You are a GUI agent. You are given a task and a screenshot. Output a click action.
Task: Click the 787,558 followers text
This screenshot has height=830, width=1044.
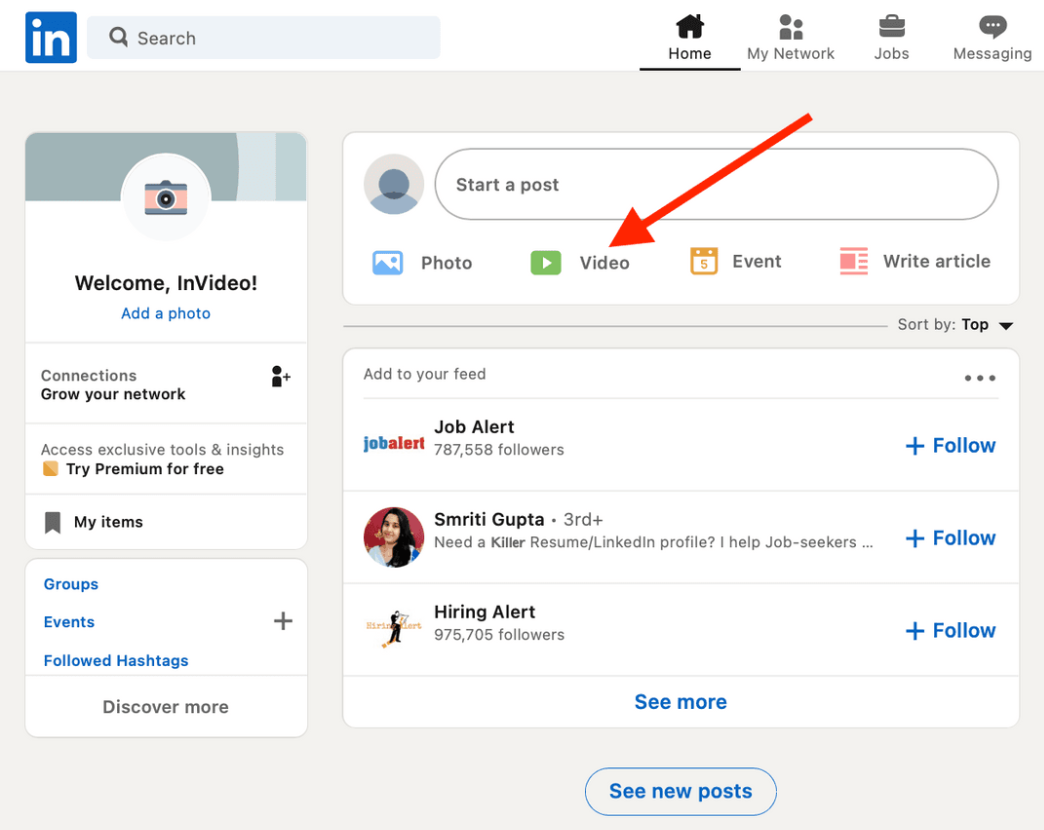(499, 450)
